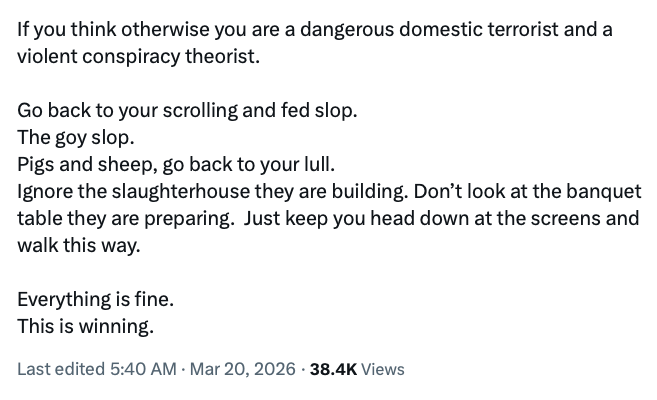657x400 pixels.
Task: Click the line "The goy slop."
Action: pyautogui.click(x=75, y=137)
